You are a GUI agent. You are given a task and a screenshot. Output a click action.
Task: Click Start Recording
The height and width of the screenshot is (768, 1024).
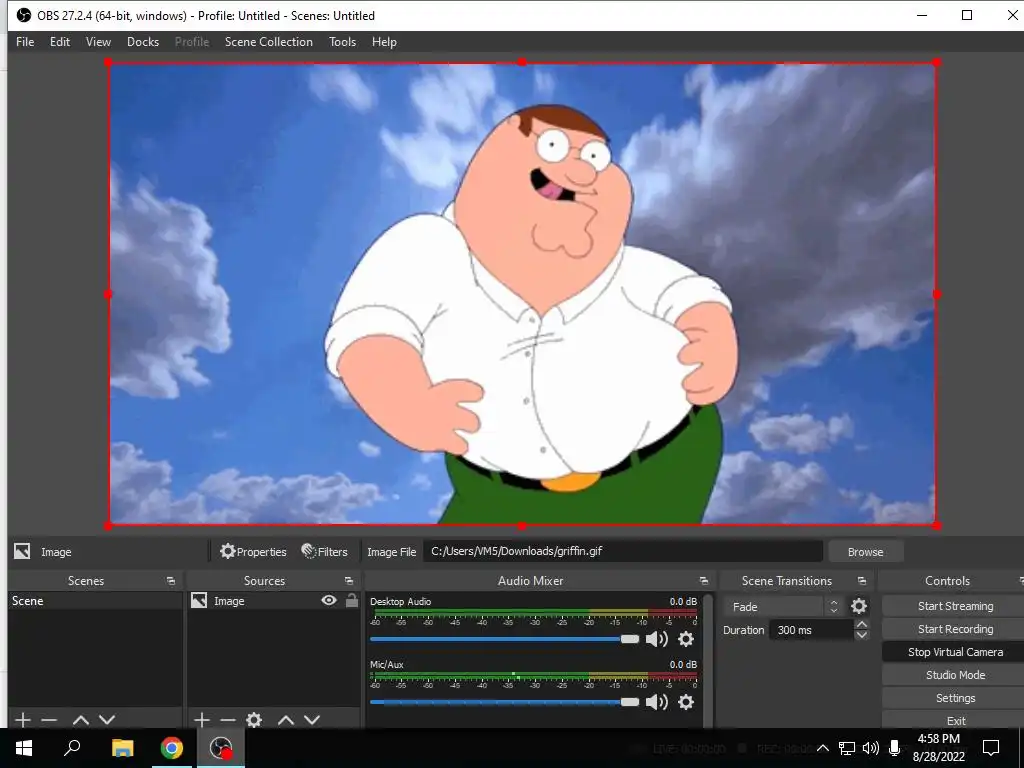click(x=955, y=629)
